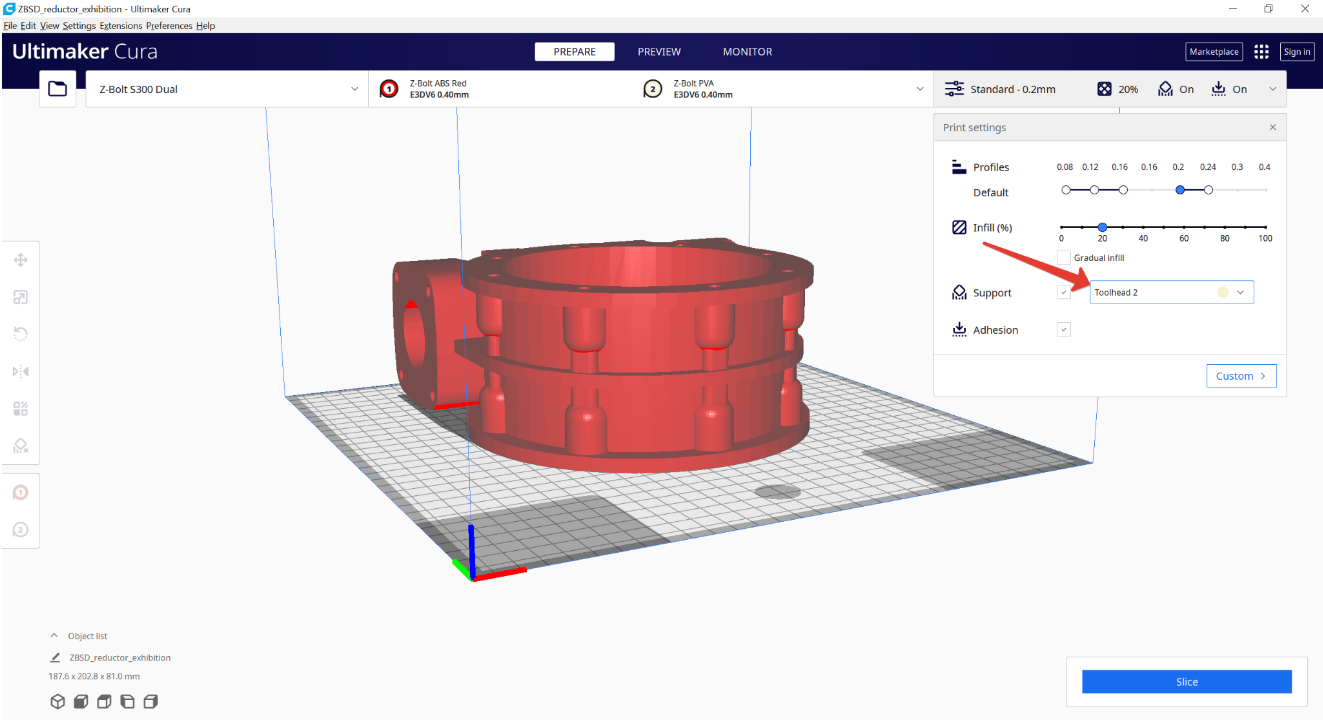Open a file with the folder icon
The height and width of the screenshot is (720, 1323).
58,89
